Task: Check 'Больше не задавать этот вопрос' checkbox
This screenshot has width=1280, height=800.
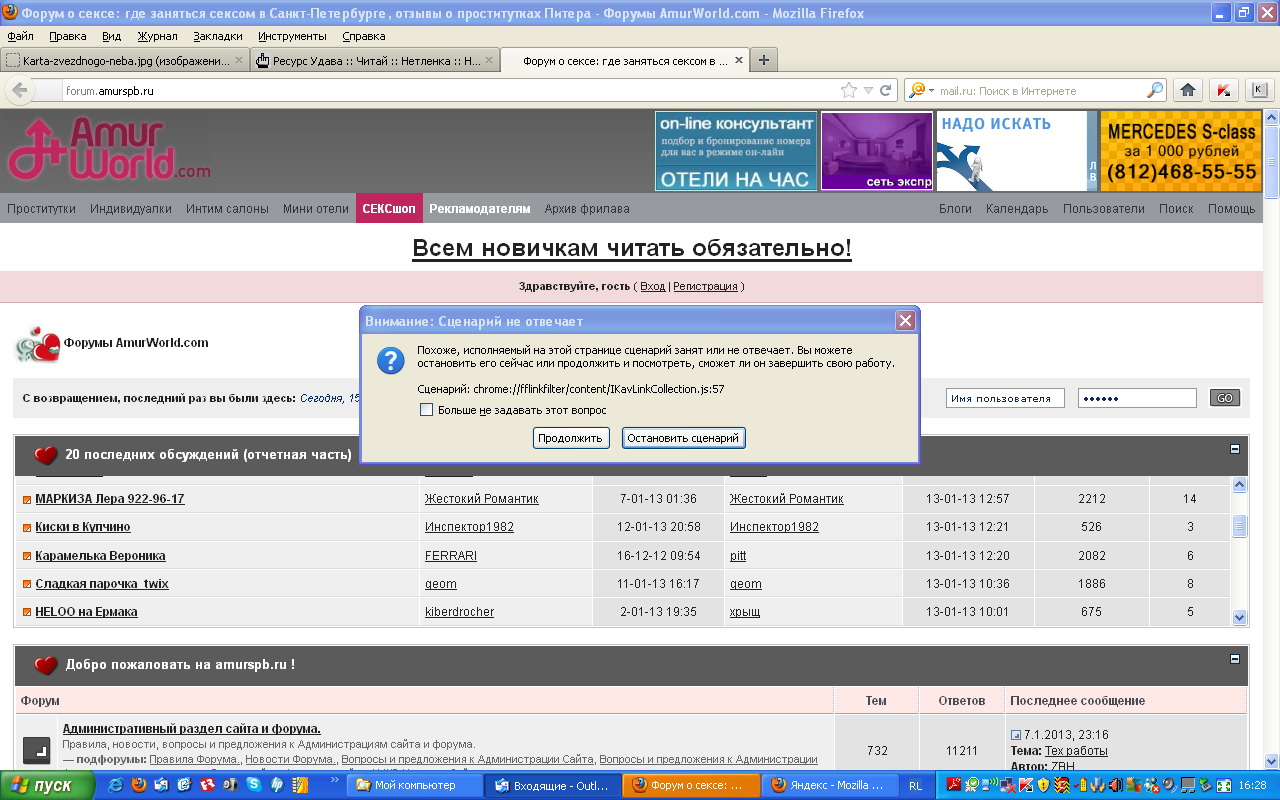Action: click(427, 410)
